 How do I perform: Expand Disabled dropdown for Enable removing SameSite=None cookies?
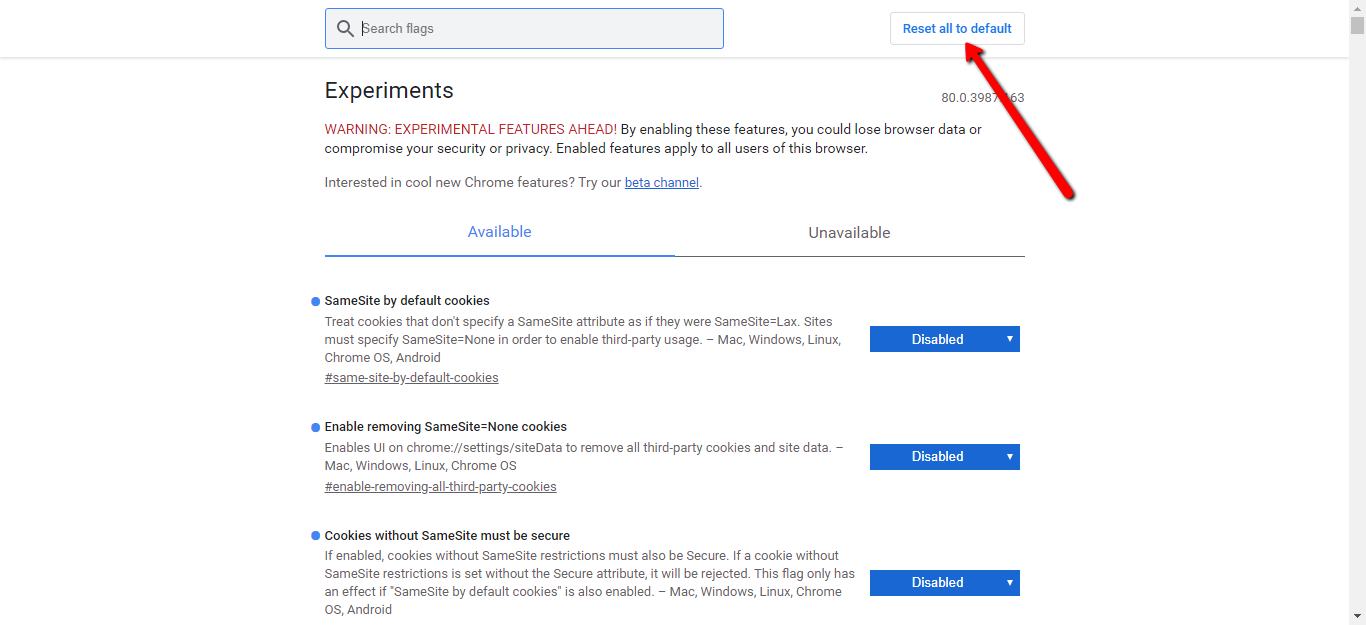[x=944, y=457]
